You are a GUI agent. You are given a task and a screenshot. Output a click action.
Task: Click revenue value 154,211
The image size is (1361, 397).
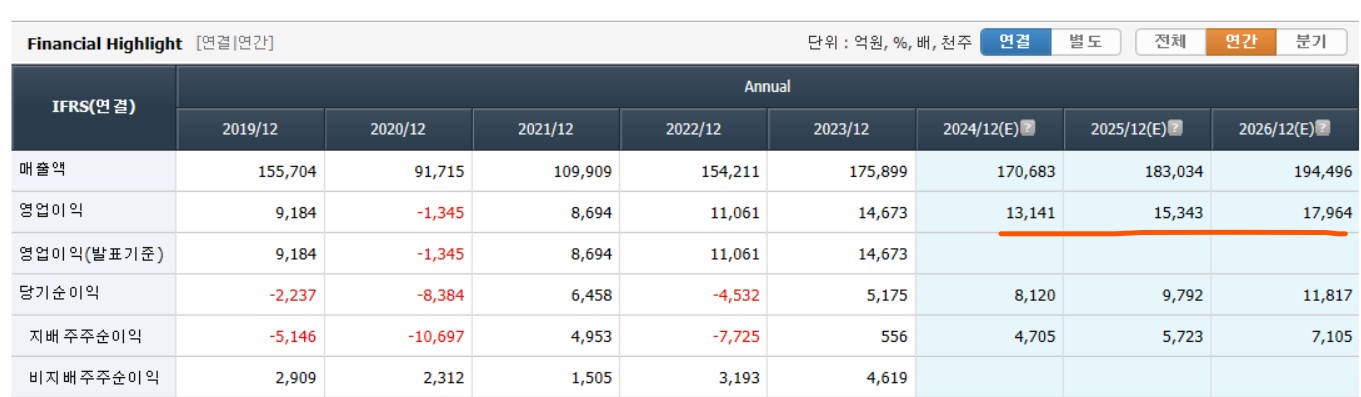coord(731,172)
